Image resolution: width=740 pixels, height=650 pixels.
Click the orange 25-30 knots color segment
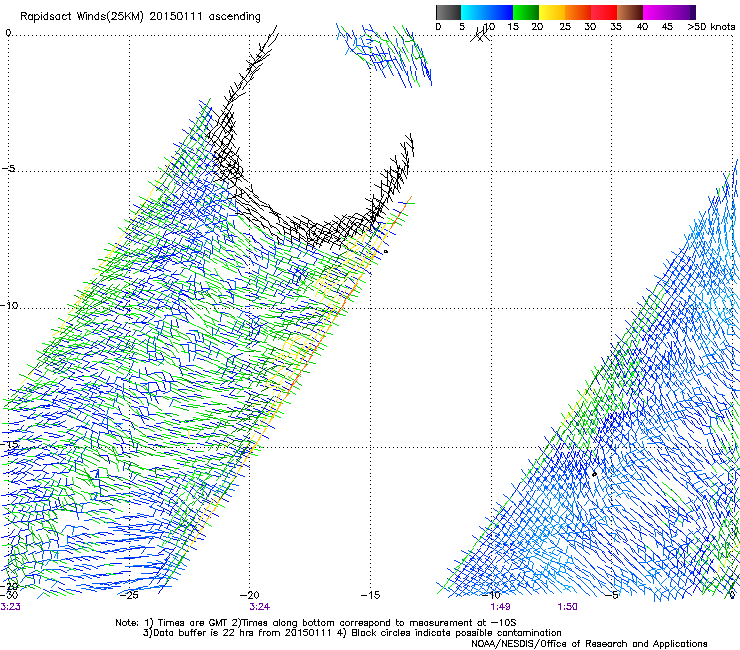(x=578, y=12)
